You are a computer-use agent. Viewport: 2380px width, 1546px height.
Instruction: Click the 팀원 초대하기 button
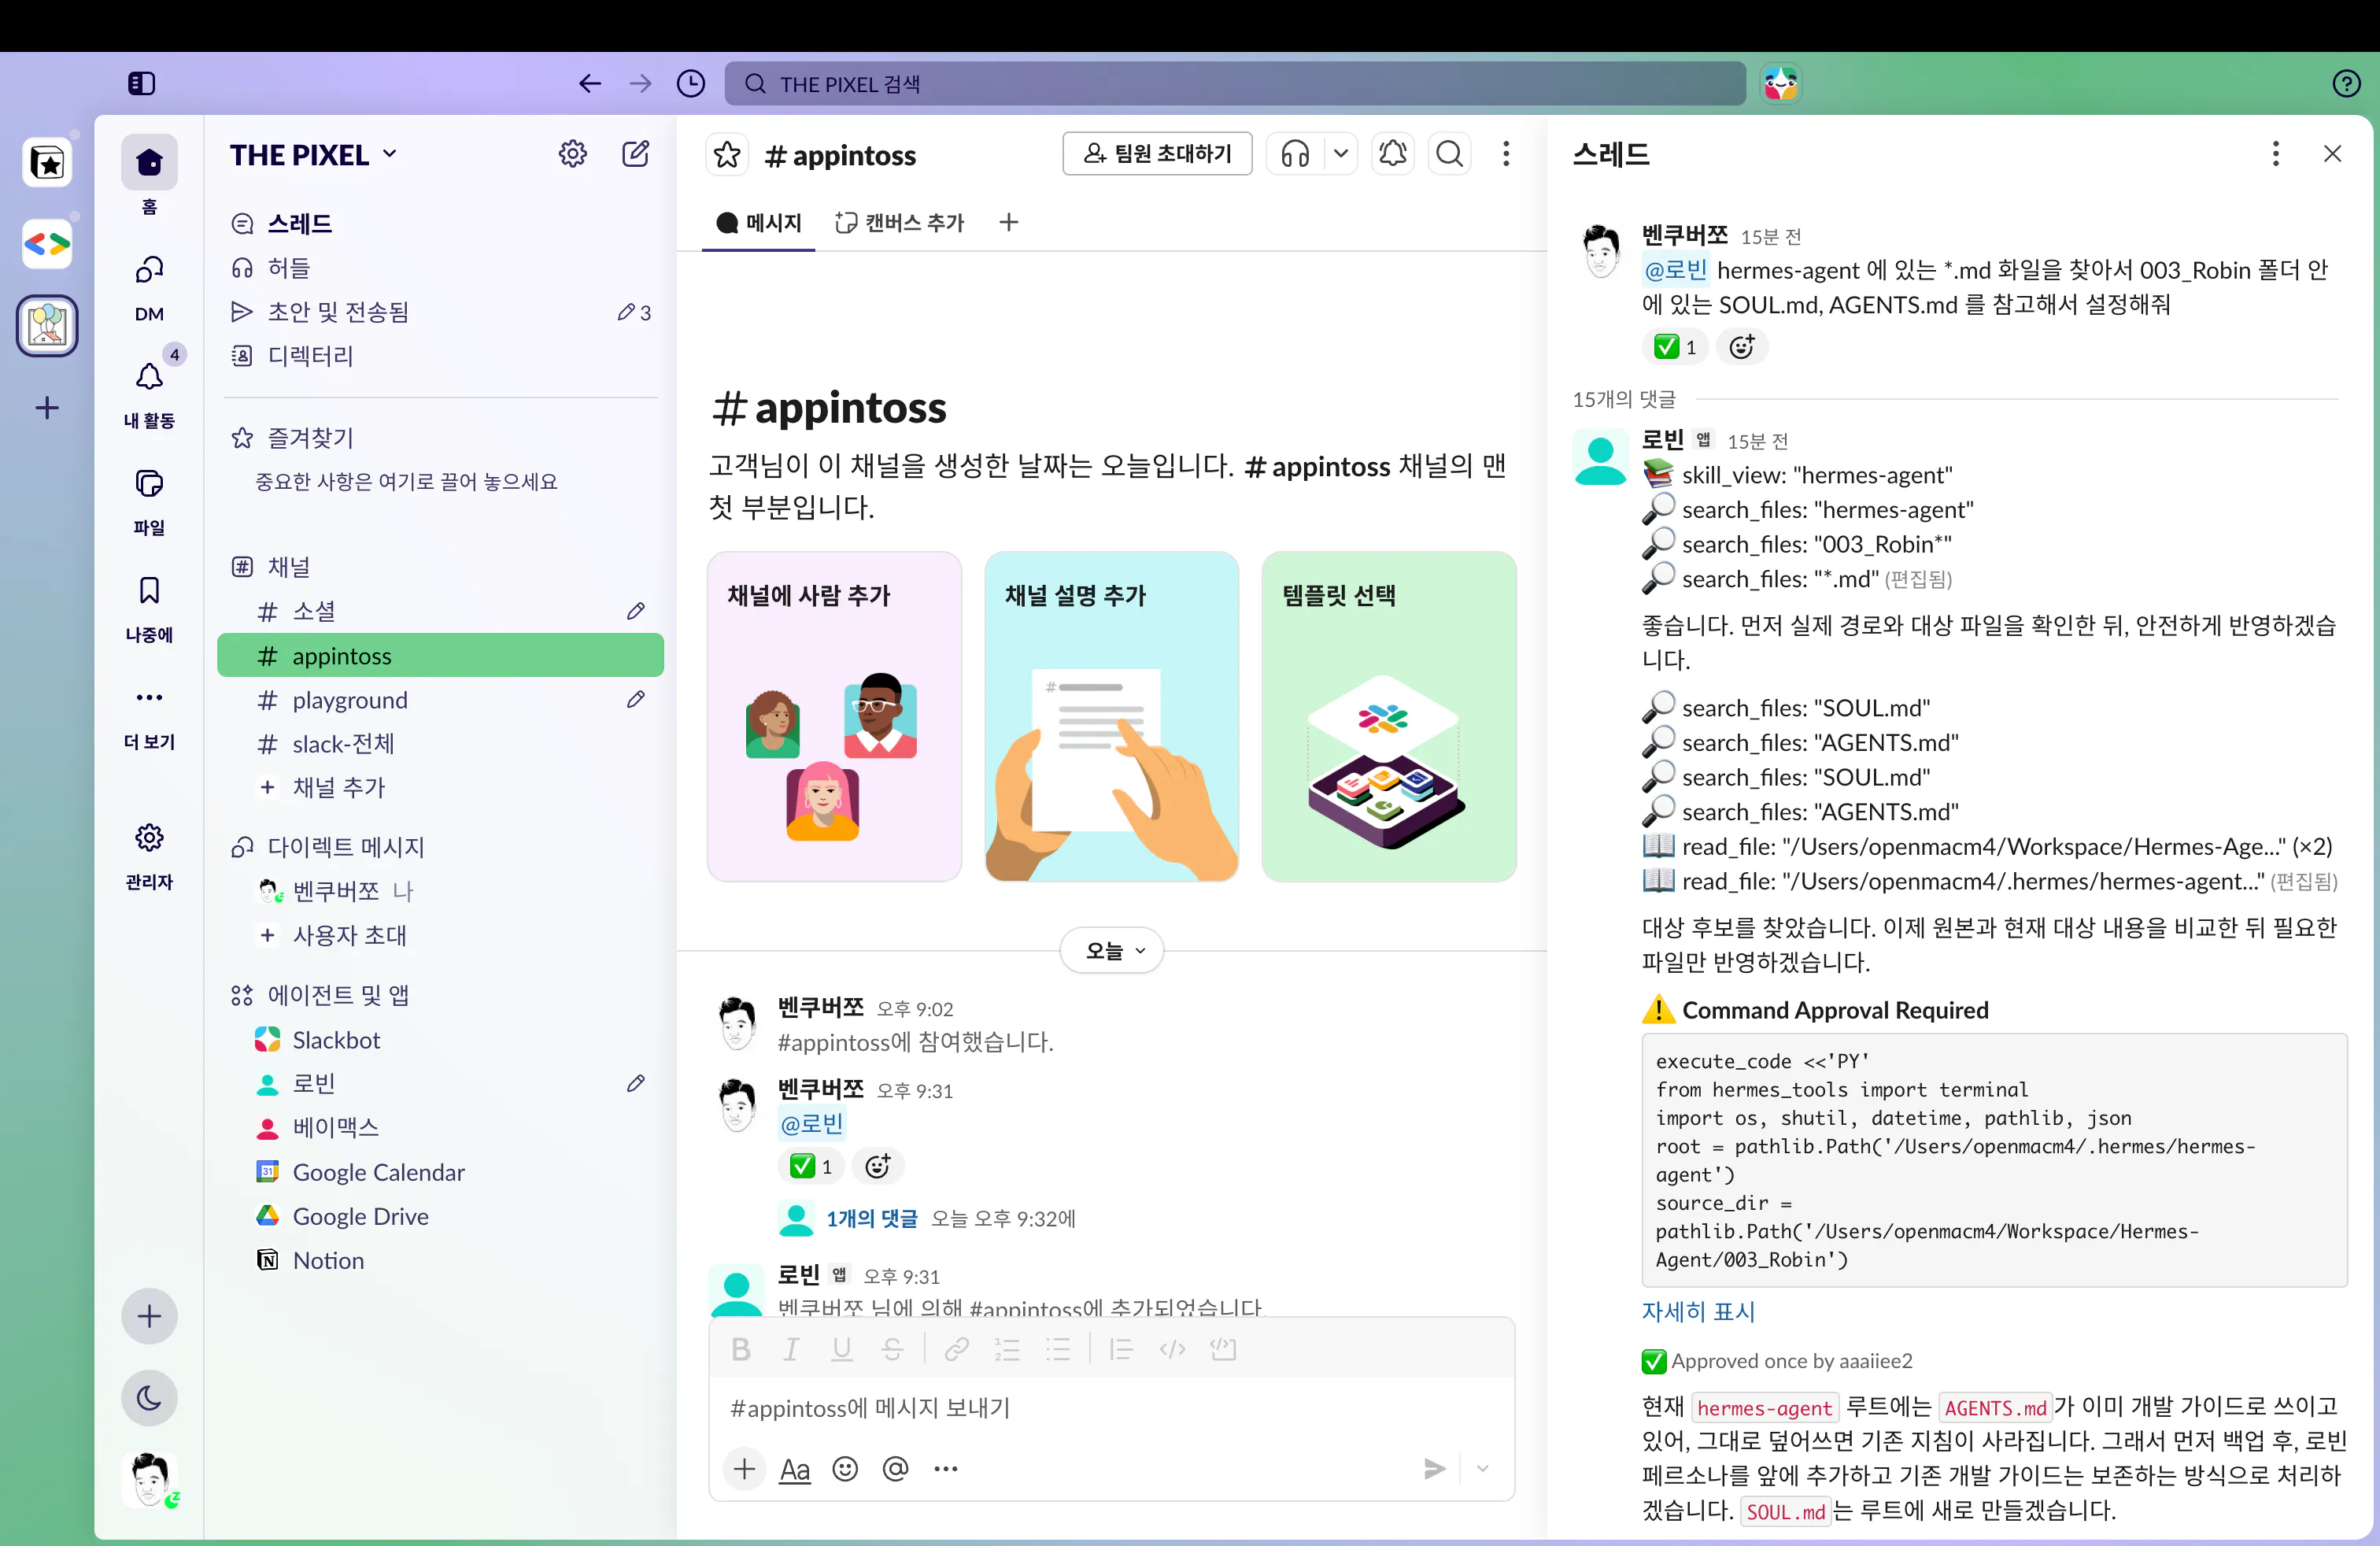point(1157,154)
